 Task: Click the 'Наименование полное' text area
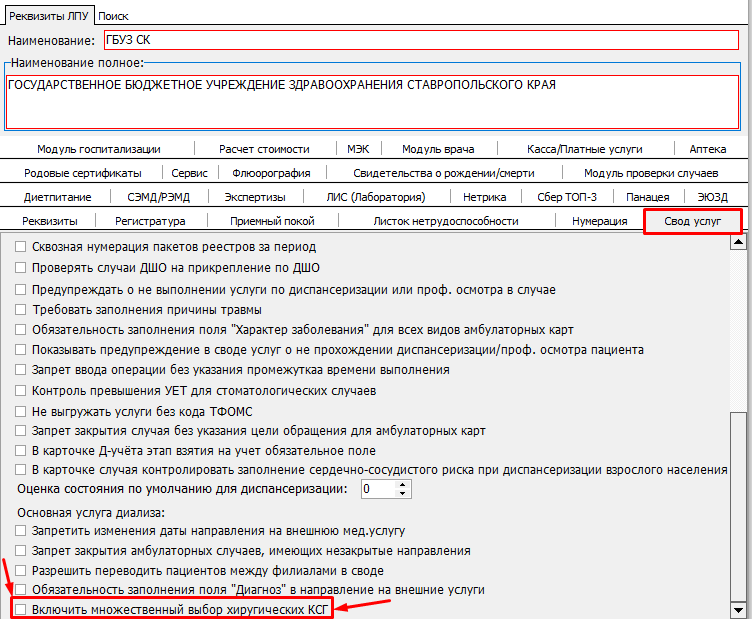click(x=375, y=100)
